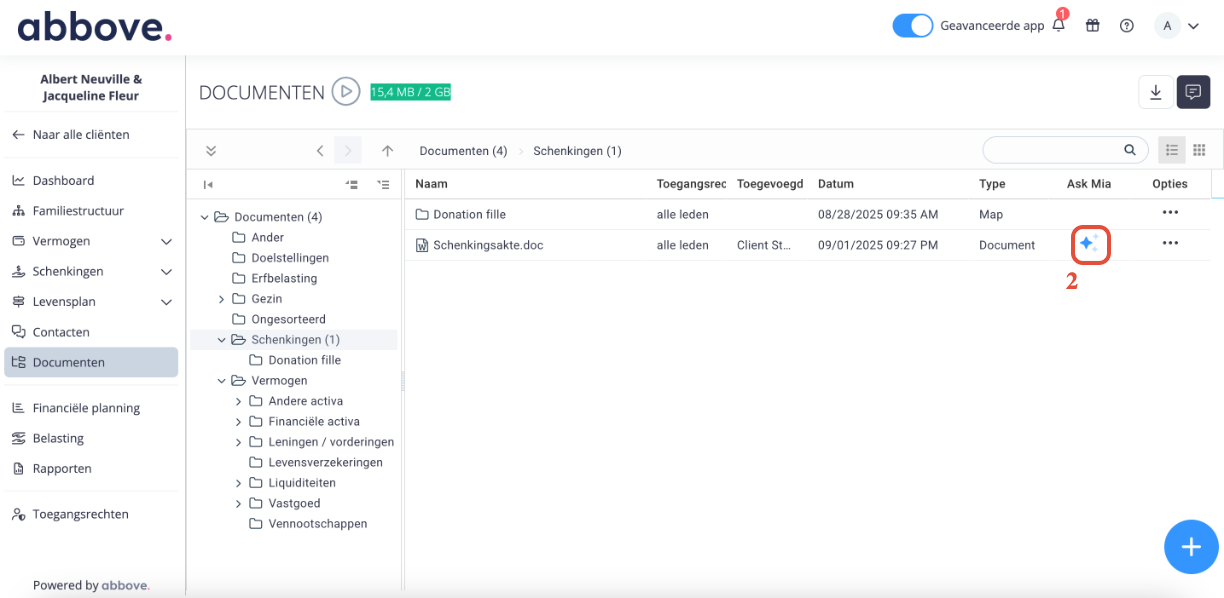
Task: Play the Documenten tutorial video button
Action: [x=346, y=92]
